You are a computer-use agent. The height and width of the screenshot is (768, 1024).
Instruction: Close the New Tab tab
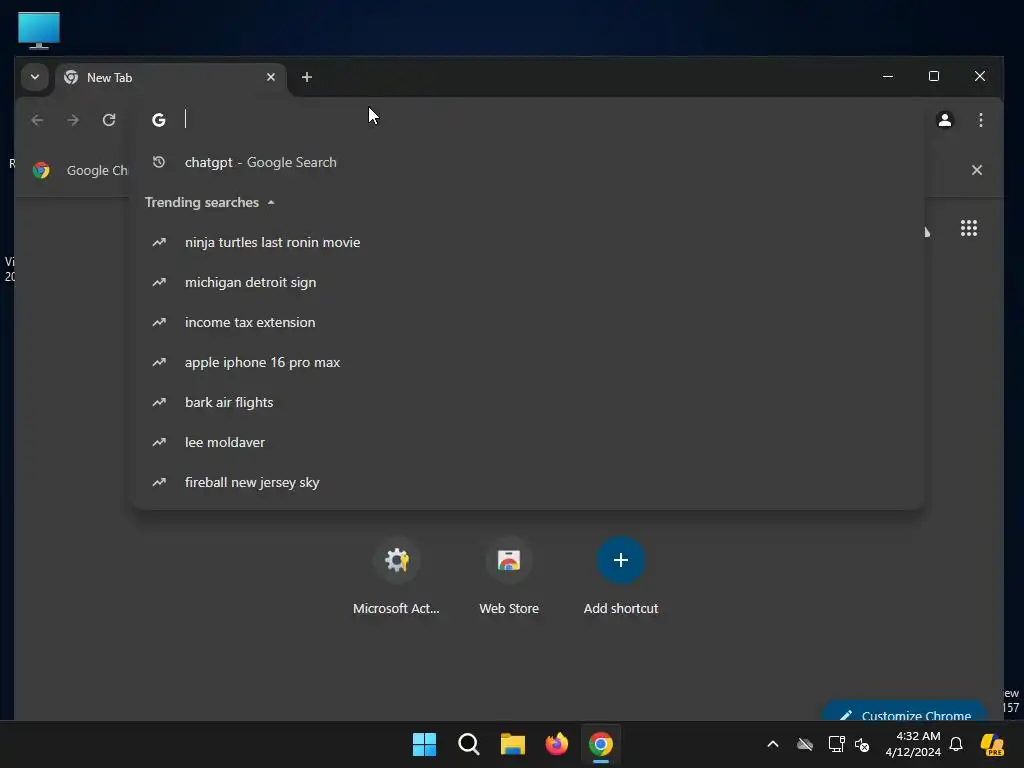tap(270, 77)
